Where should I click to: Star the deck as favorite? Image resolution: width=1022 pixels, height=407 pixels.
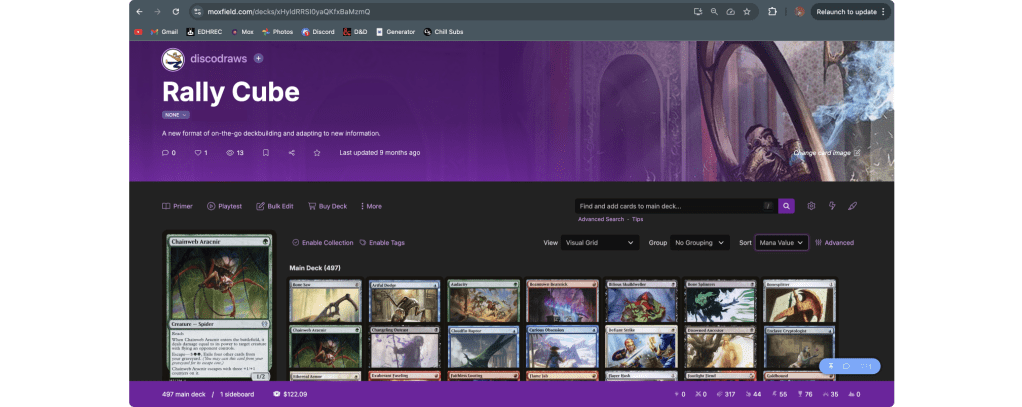click(317, 153)
